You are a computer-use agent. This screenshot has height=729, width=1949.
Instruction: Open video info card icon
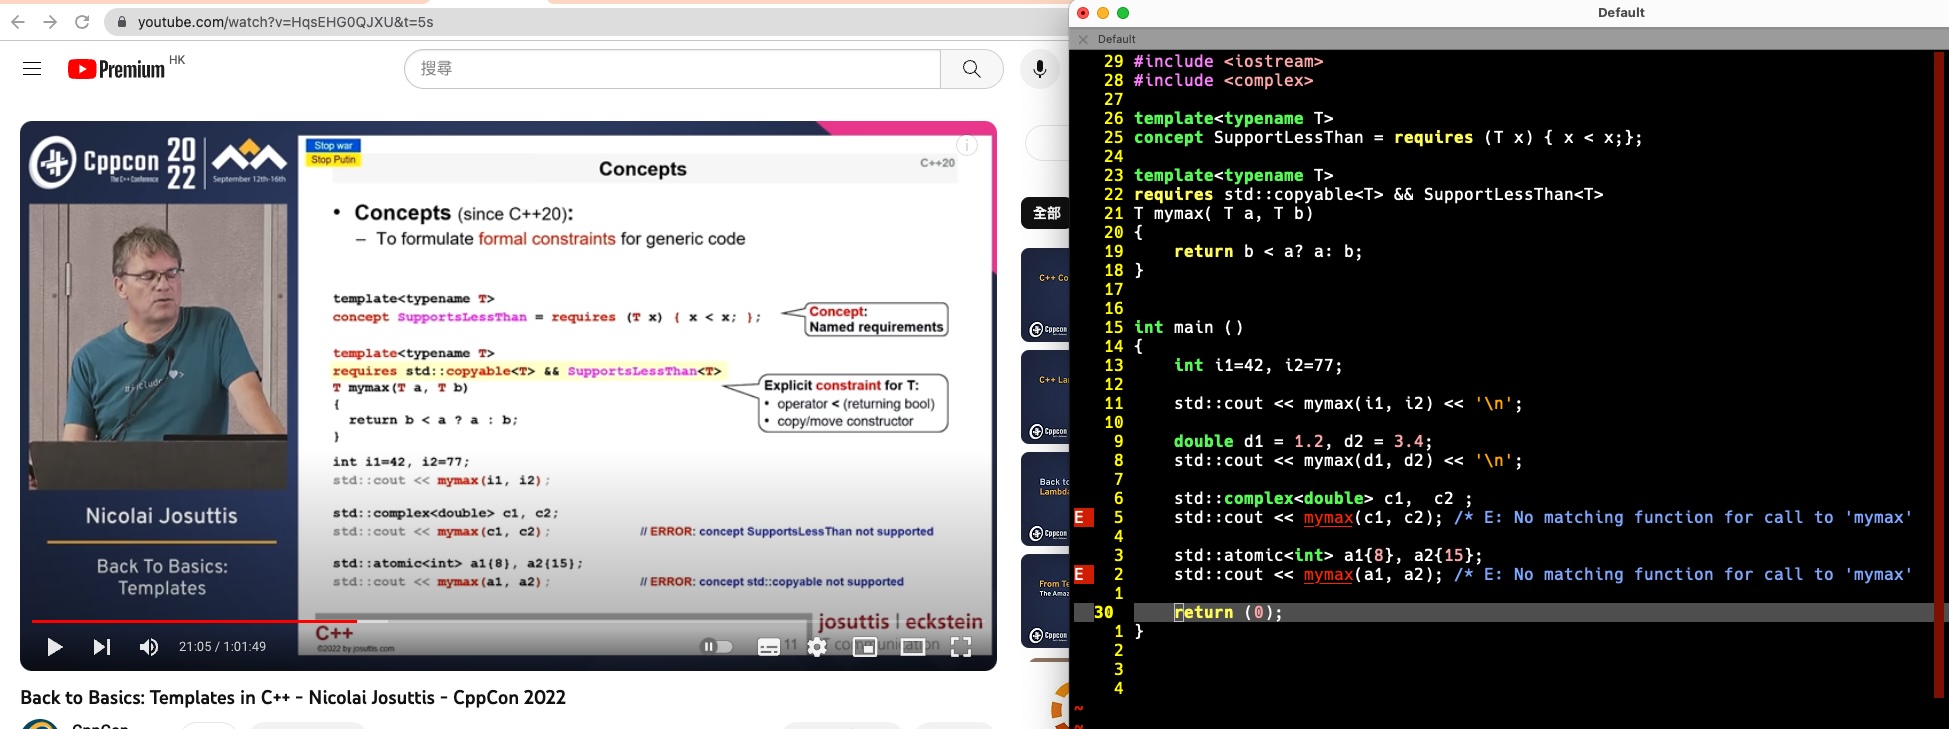click(967, 145)
